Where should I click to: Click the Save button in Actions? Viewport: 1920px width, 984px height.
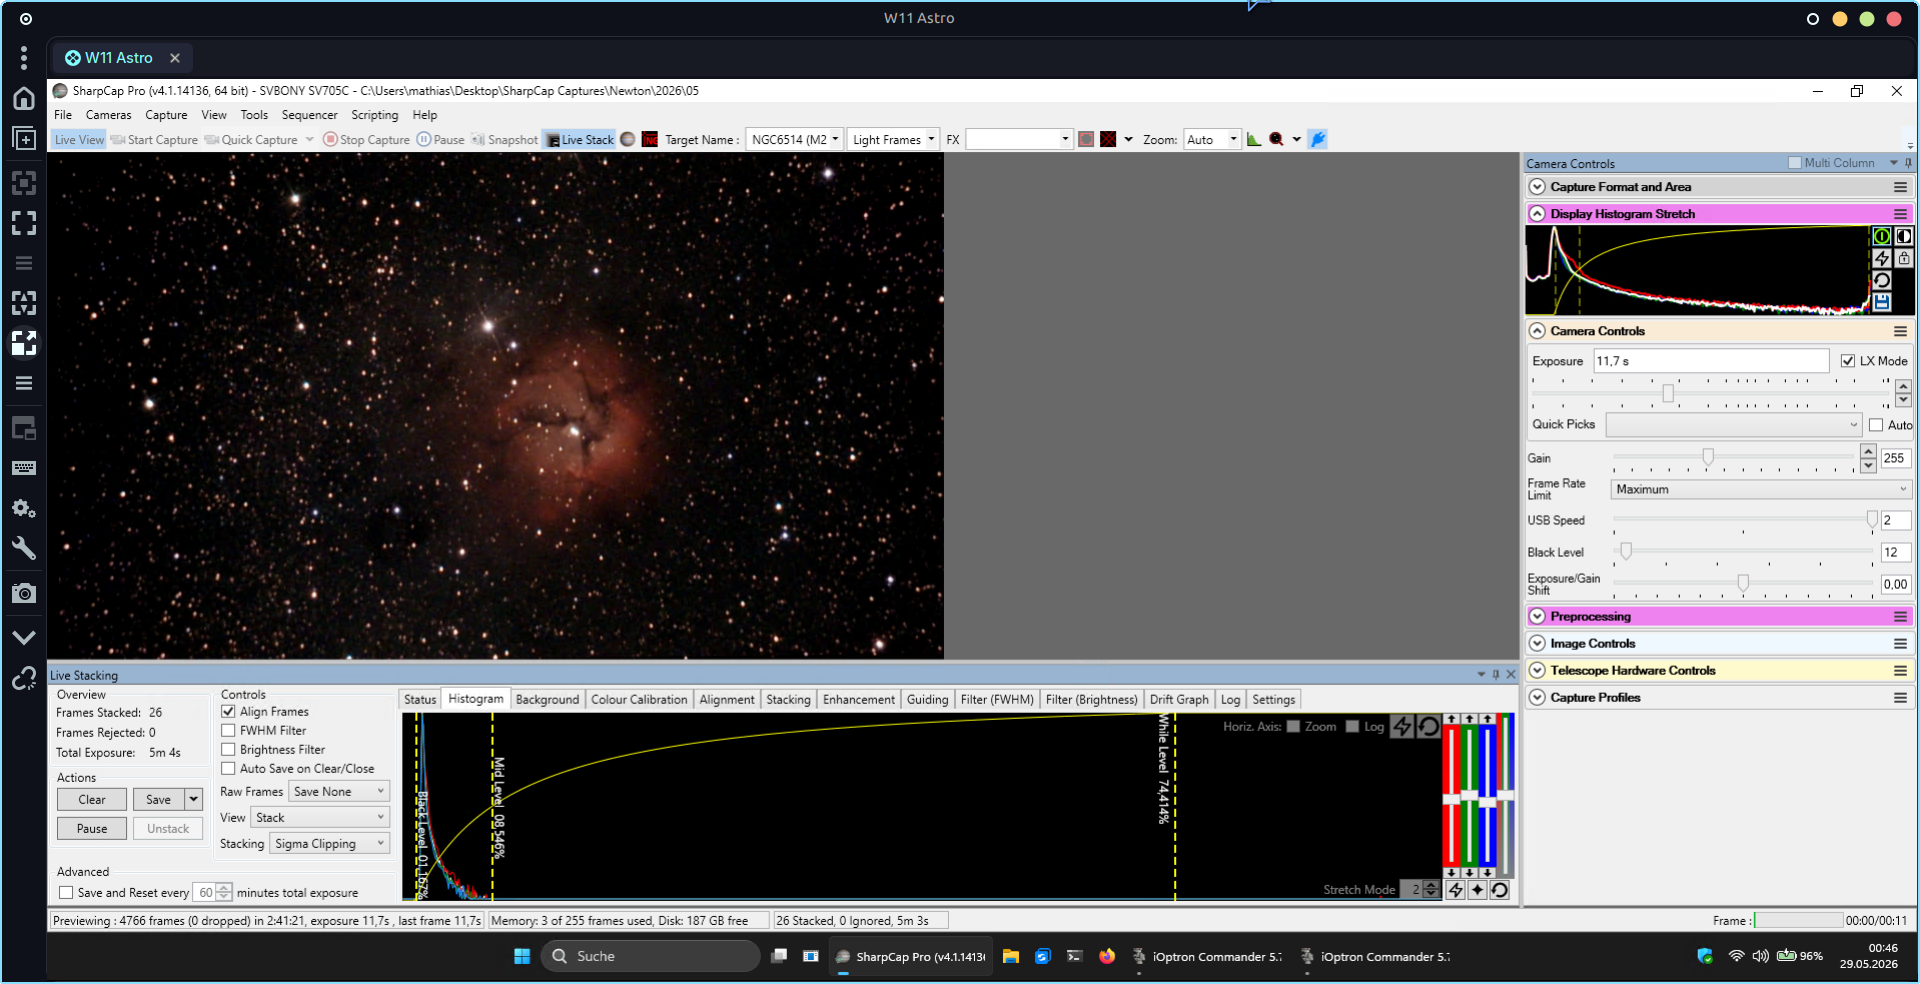159,800
